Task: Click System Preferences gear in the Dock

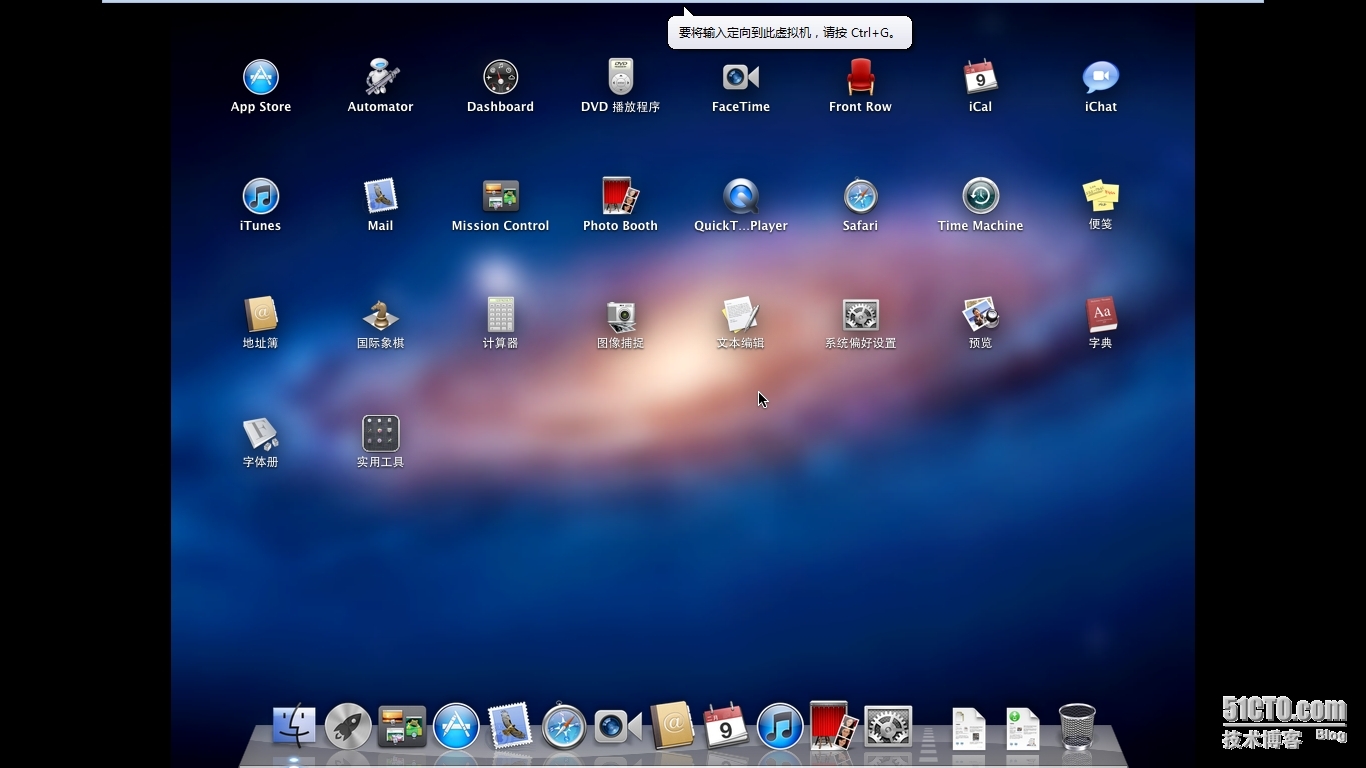Action: coord(888,727)
